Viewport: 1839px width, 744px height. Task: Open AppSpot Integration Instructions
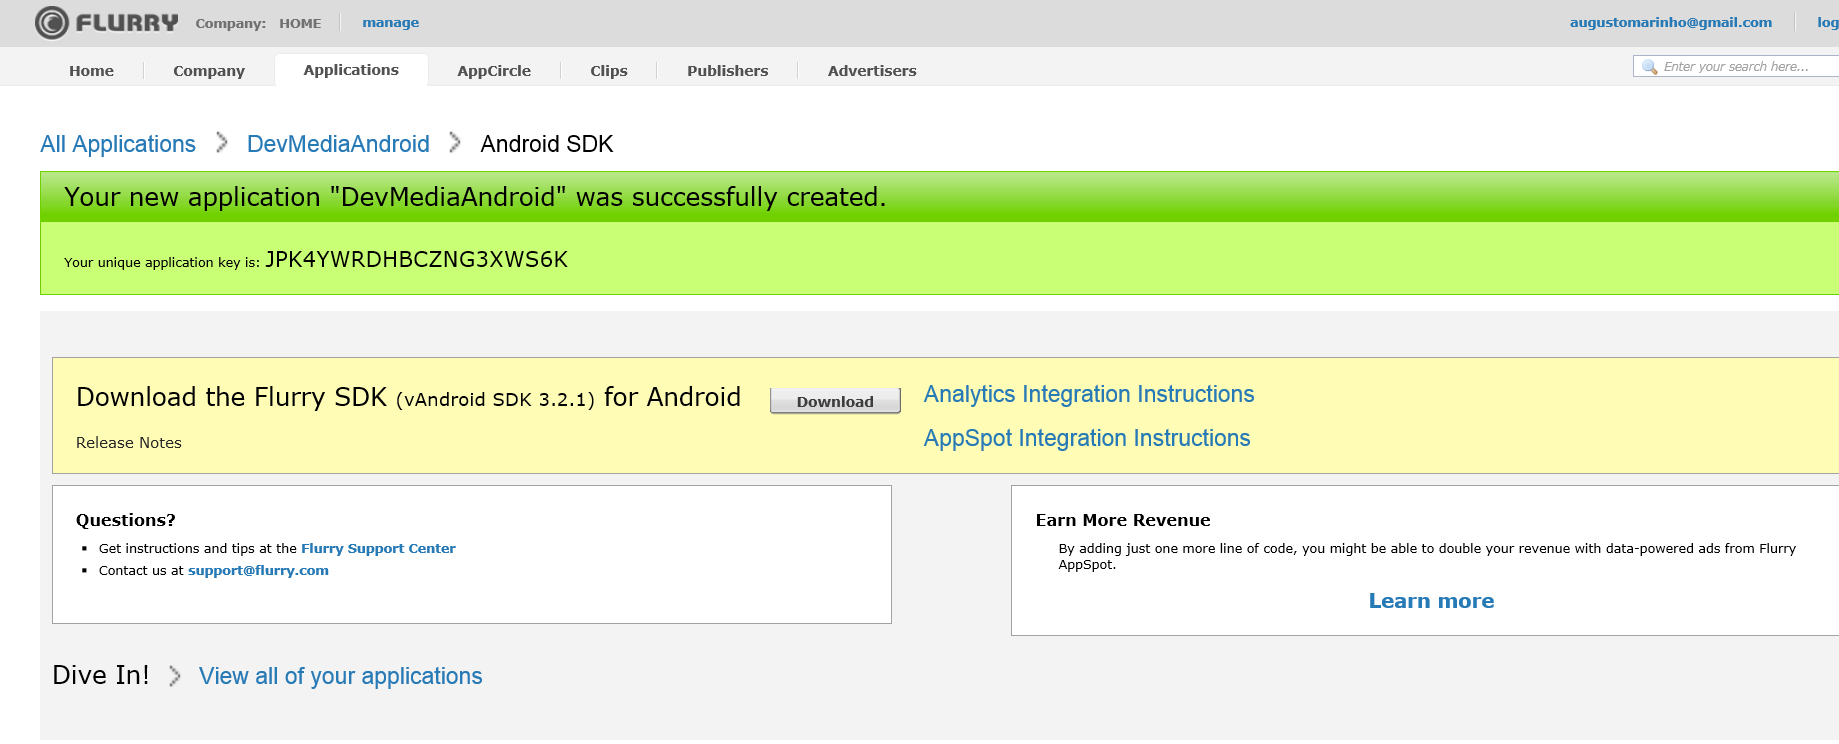[1087, 438]
